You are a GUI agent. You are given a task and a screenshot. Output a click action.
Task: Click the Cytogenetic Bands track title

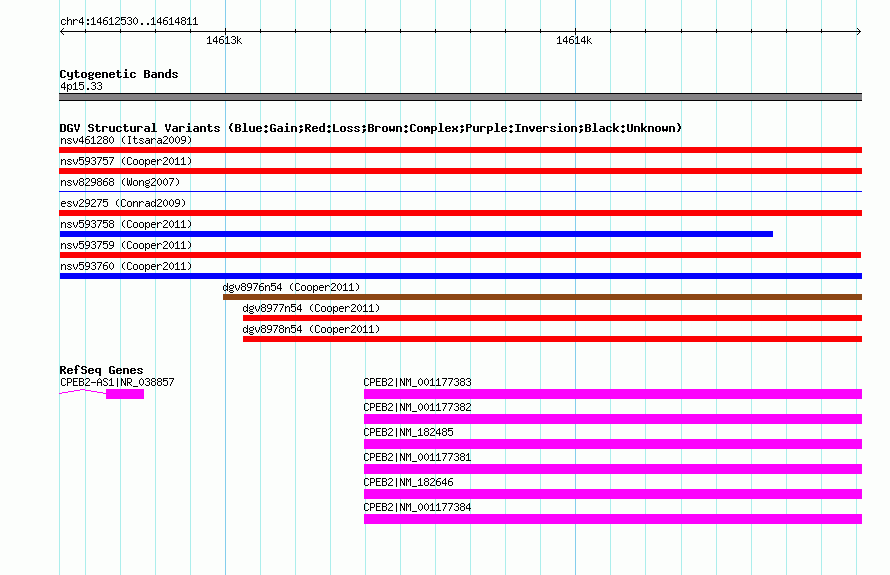[x=119, y=74]
